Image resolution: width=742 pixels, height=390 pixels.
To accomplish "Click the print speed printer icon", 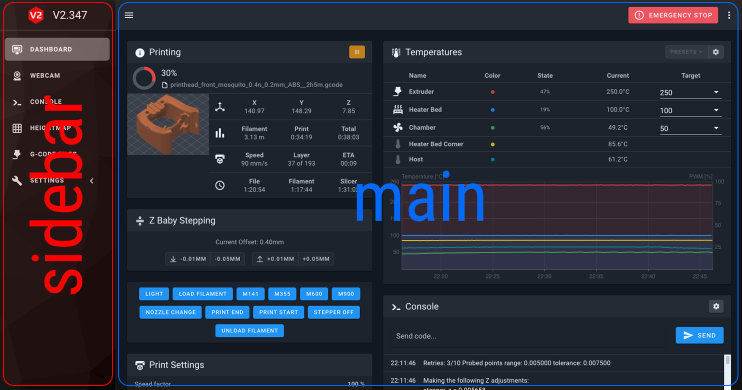I will click(x=220, y=159).
